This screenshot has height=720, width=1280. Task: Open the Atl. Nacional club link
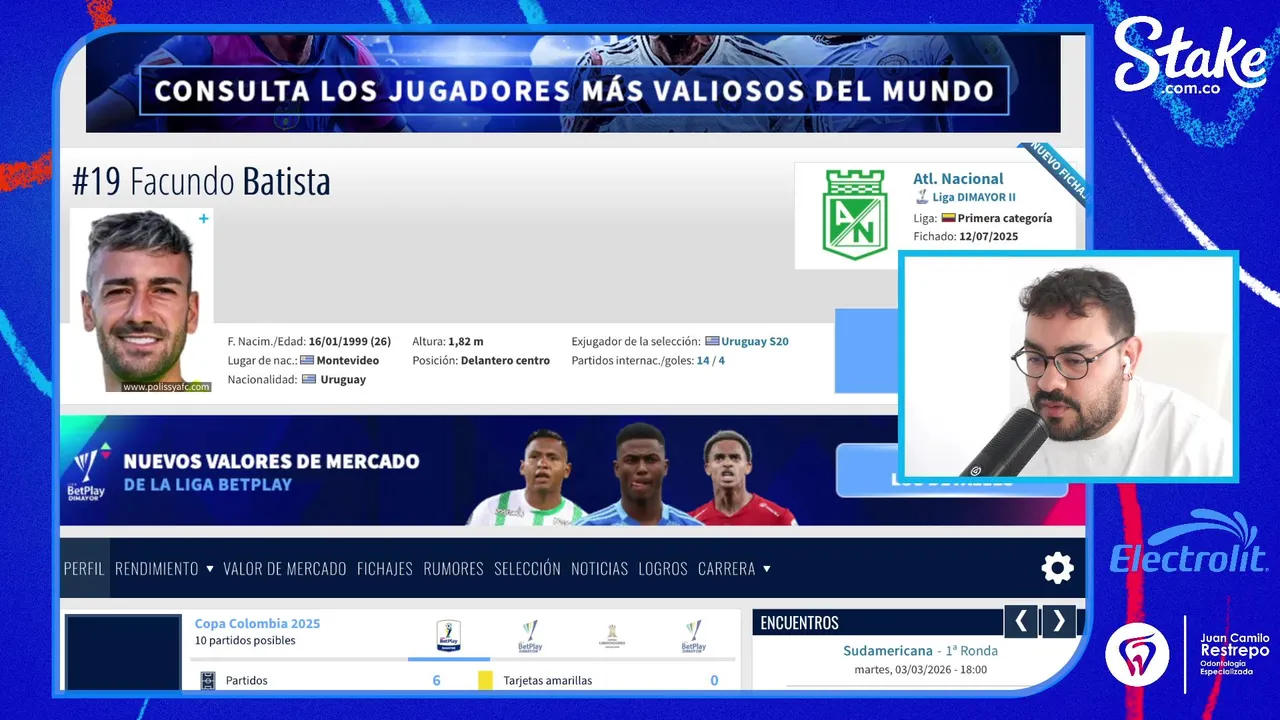958,178
